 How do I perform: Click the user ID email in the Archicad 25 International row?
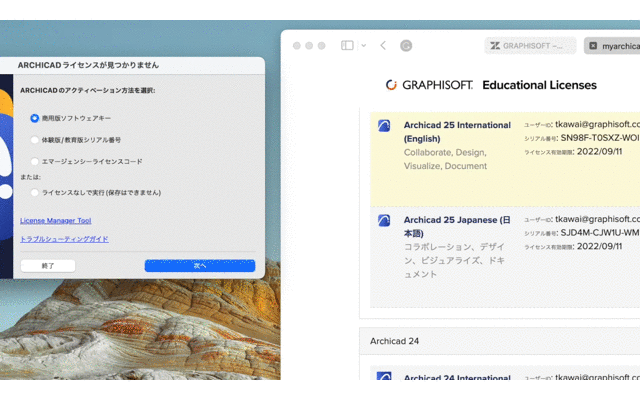(x=598, y=124)
